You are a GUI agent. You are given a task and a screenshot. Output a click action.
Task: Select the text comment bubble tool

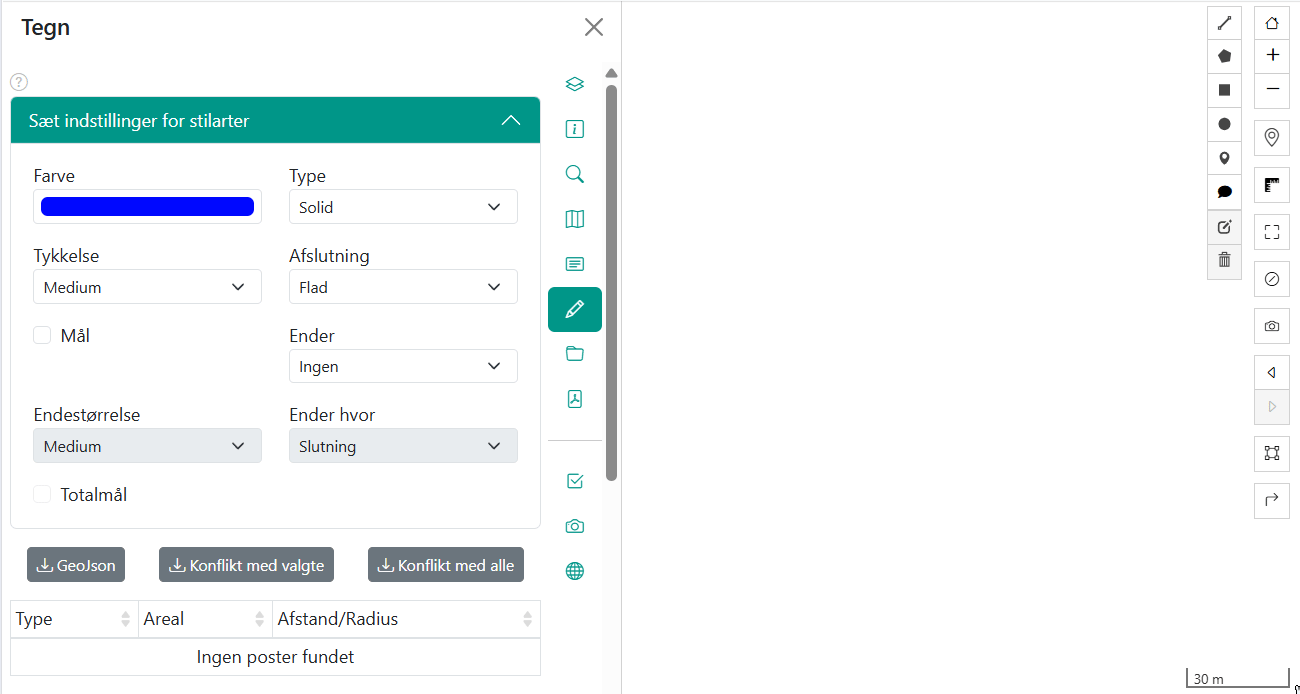point(1224,192)
